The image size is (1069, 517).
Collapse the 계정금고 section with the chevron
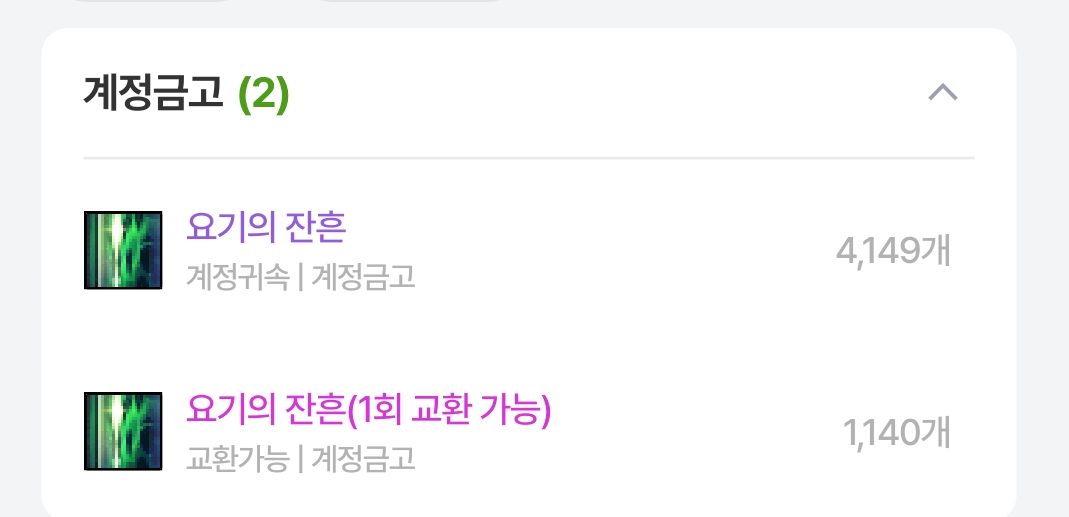point(943,93)
